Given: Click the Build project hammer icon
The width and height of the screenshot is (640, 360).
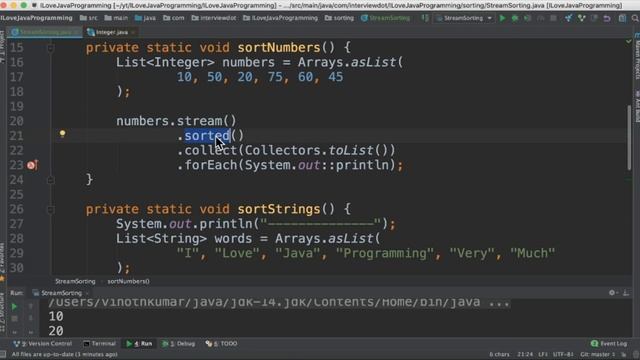Looking at the screenshot, I should 425,18.
